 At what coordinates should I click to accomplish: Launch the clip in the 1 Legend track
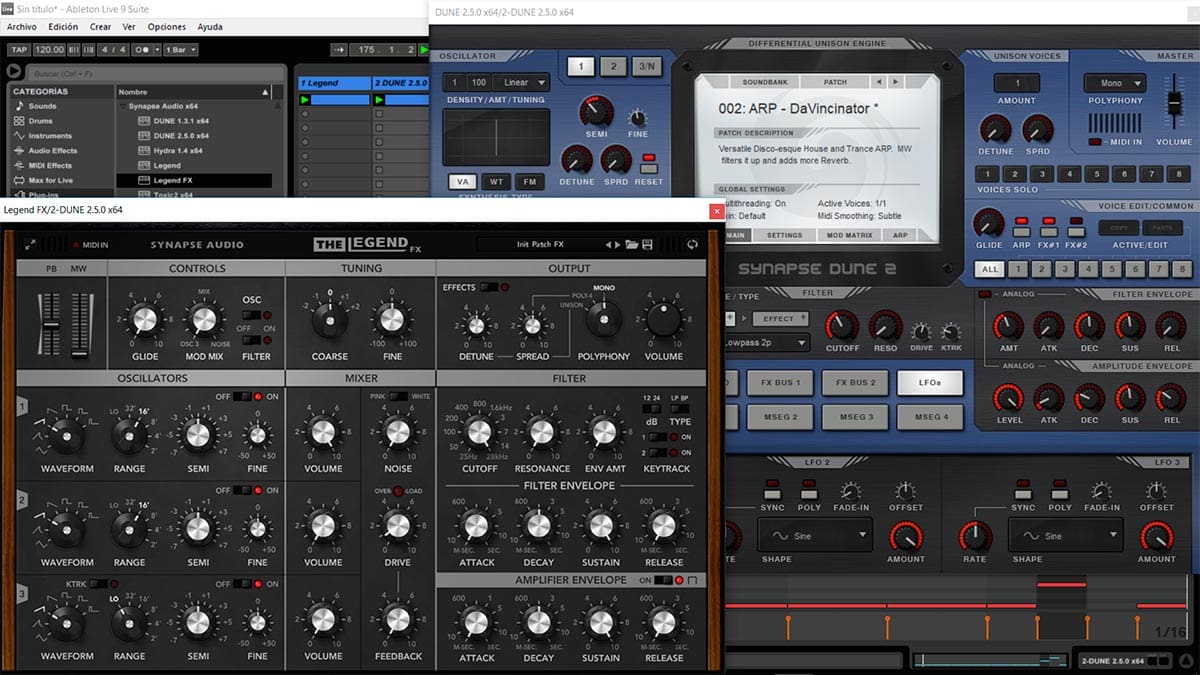click(x=305, y=100)
